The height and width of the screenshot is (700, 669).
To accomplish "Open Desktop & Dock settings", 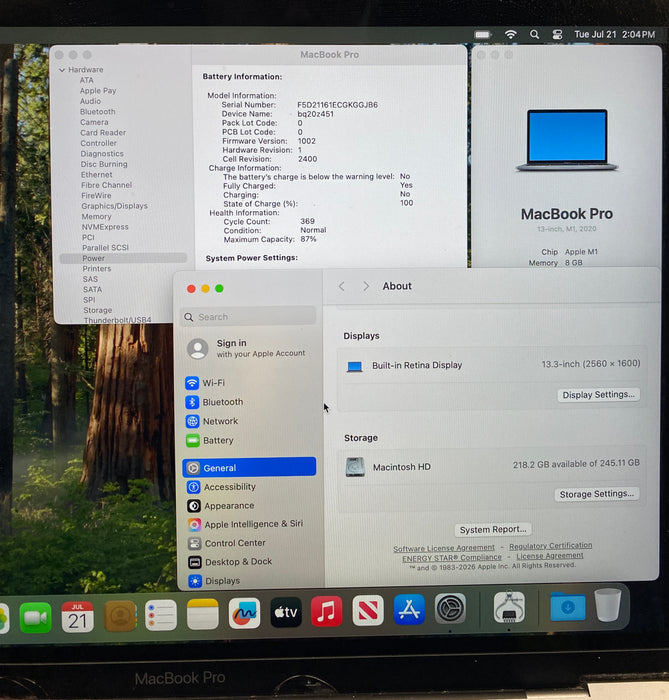I will 249,562.
